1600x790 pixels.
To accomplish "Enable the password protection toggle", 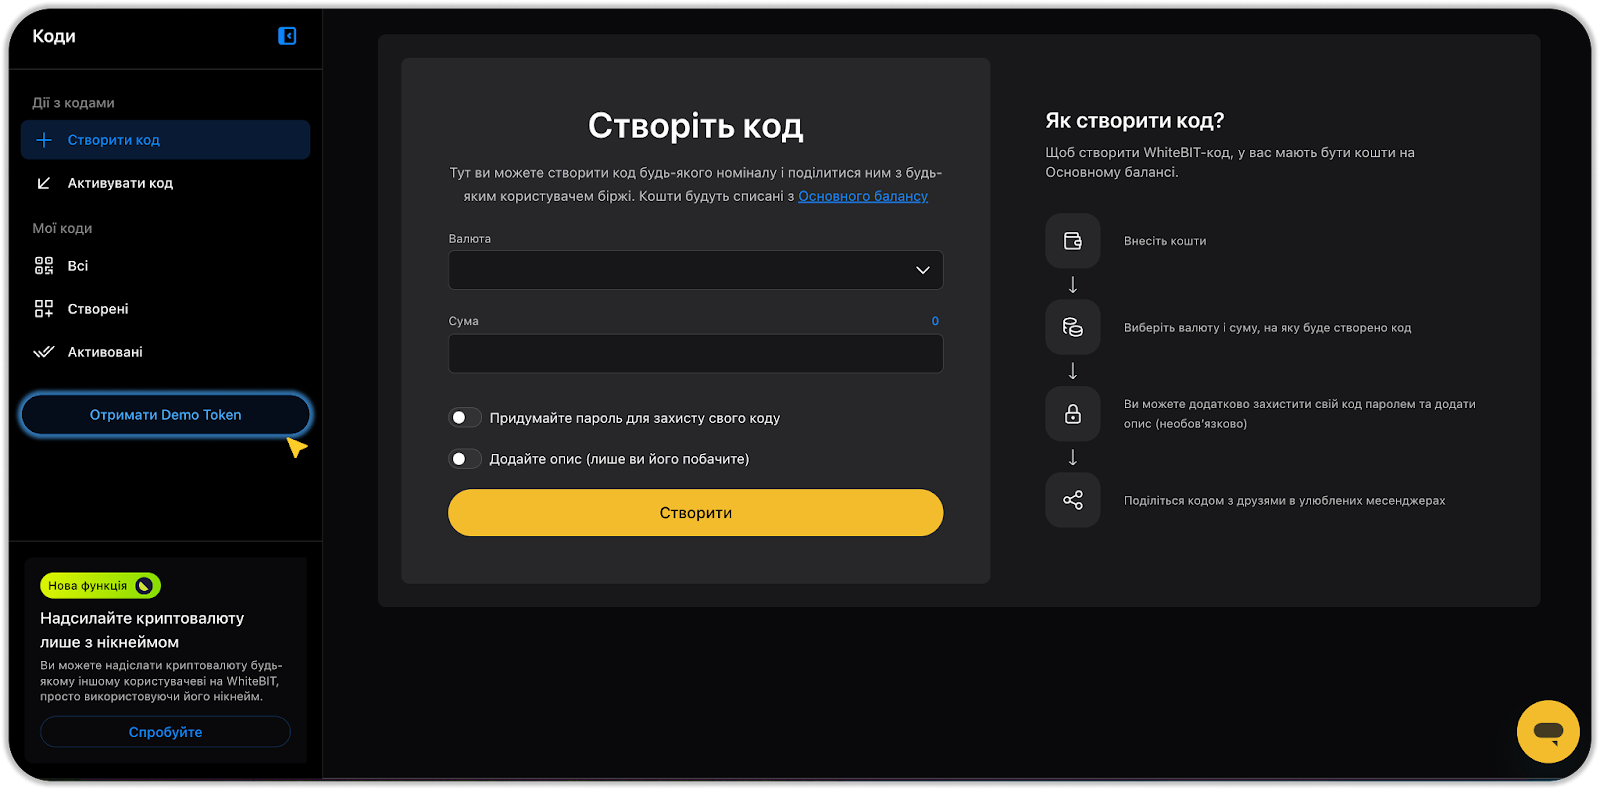I will [465, 418].
